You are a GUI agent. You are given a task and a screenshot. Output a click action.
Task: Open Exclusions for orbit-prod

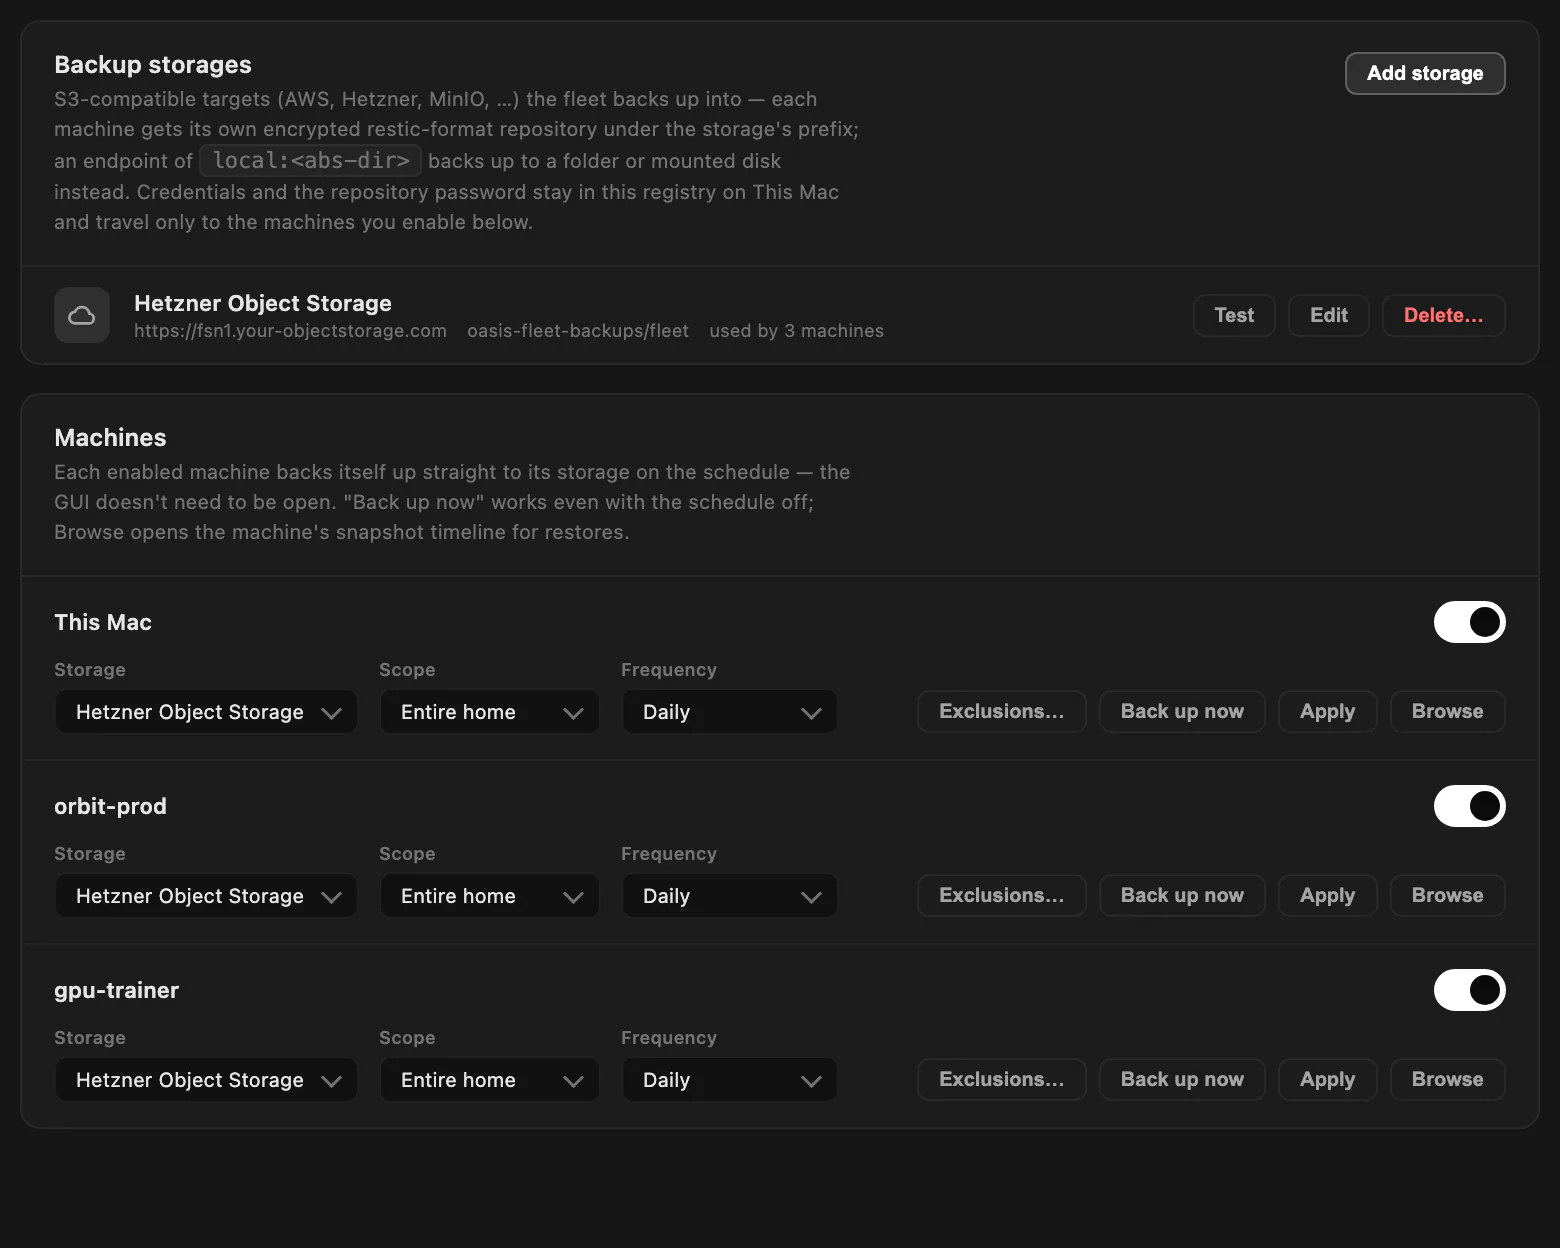(1002, 895)
